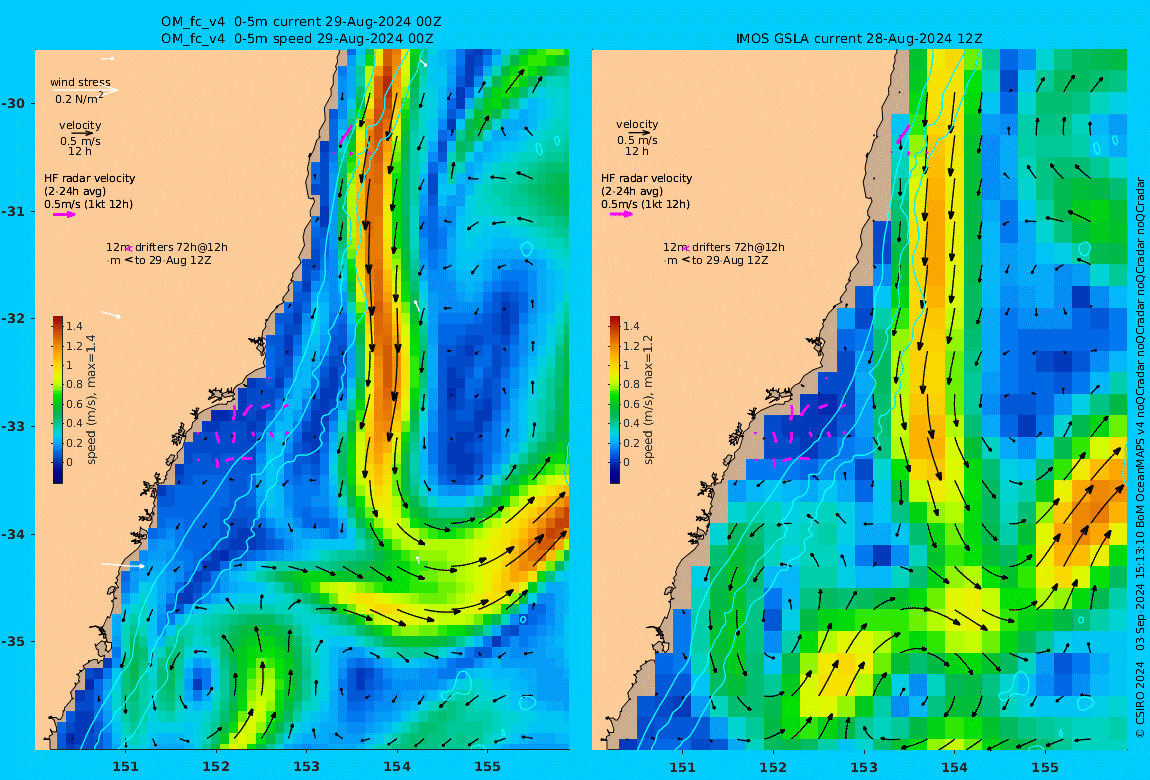
Task: Click 'HF radar velocity' text in left panel
Action: tap(89, 178)
